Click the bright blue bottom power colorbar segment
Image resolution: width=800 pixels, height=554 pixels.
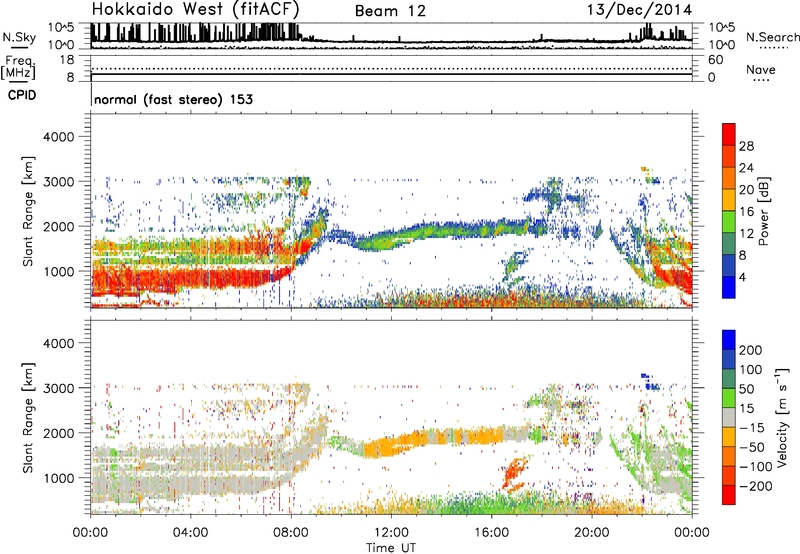point(729,287)
